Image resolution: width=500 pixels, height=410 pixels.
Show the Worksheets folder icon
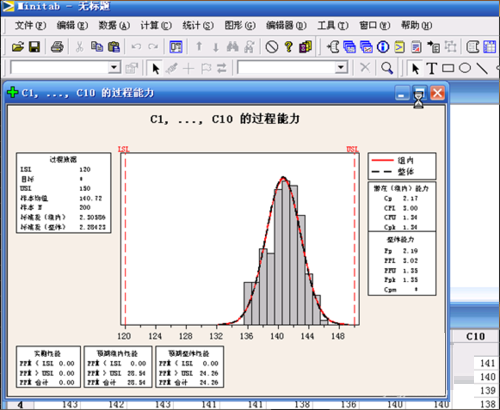pos(349,47)
